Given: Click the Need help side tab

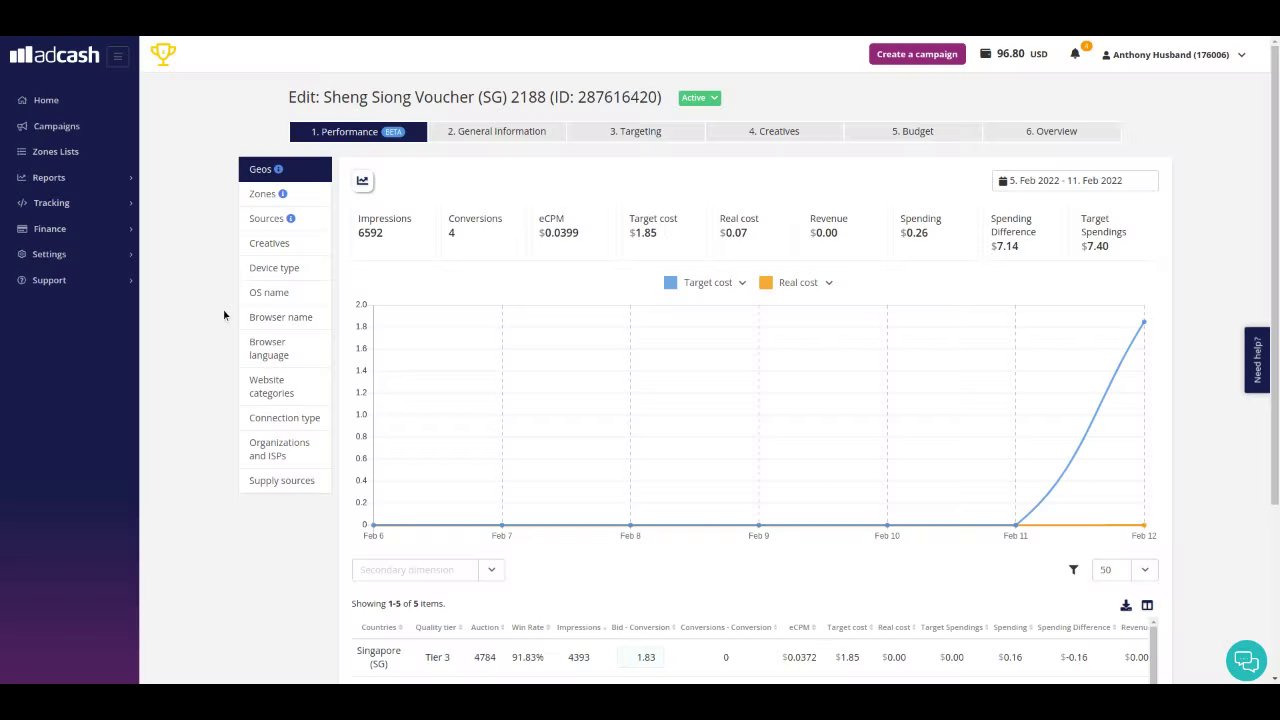Looking at the screenshot, I should 1257,360.
